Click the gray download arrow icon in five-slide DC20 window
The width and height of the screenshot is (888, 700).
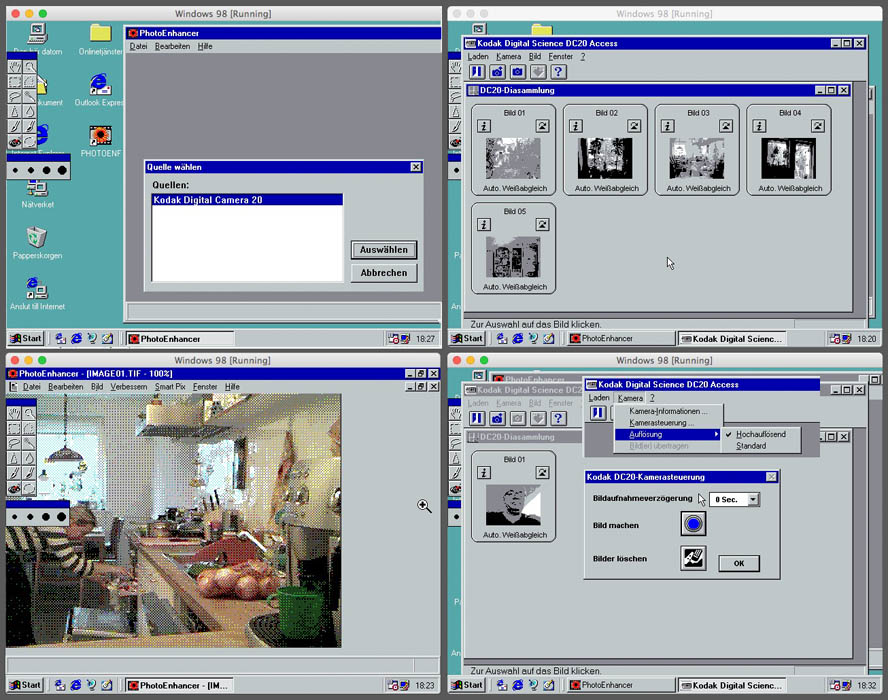tap(538, 72)
